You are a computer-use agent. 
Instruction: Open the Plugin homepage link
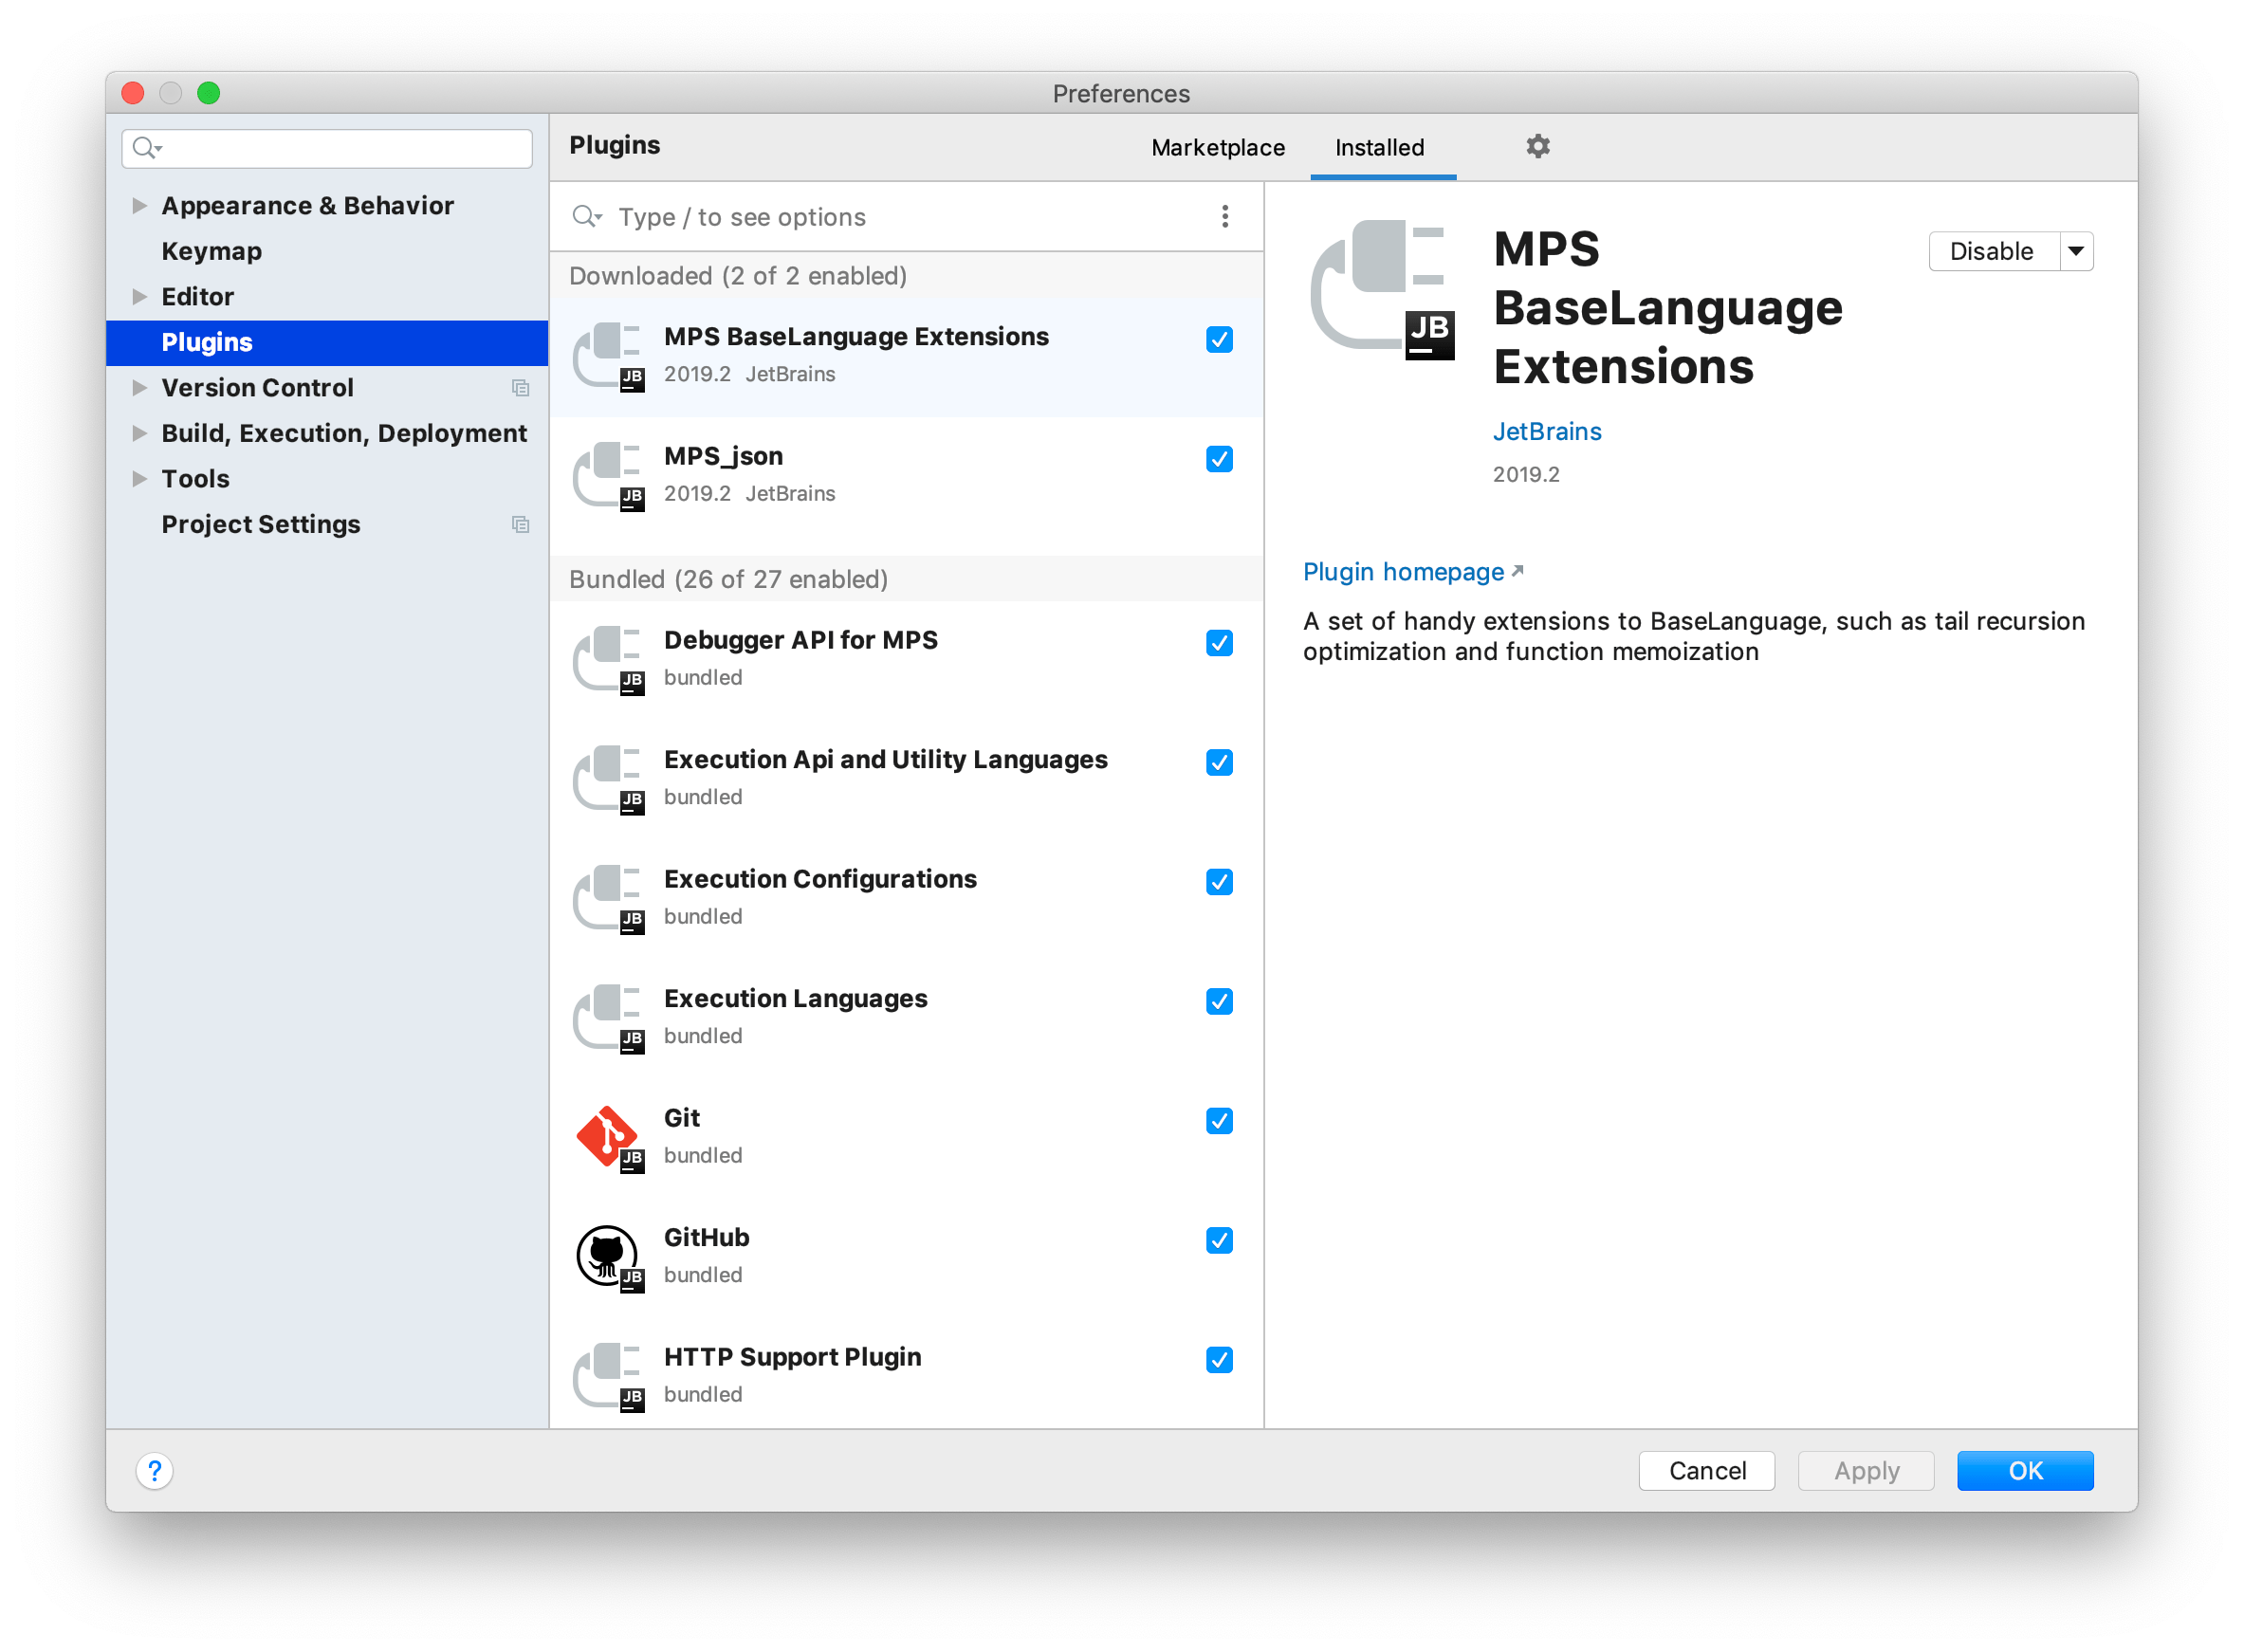(1403, 571)
